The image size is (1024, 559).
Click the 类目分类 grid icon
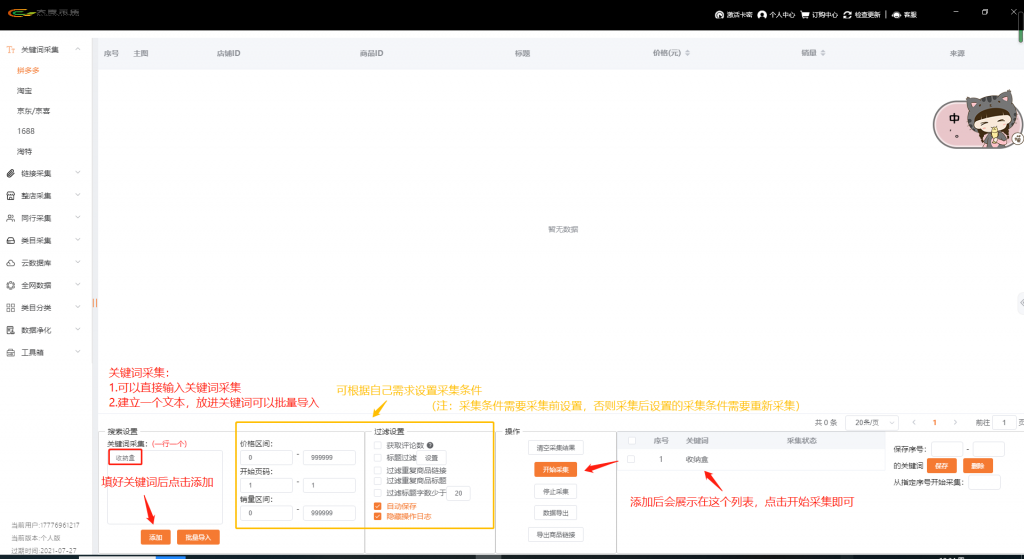point(10,308)
